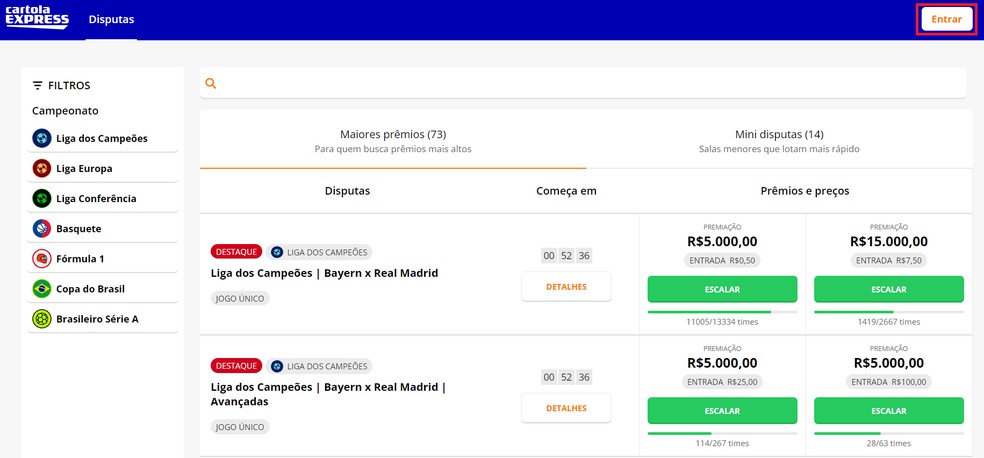The height and width of the screenshot is (458, 984).
Task: Select Liga dos Campeões championship icon
Action: [x=42, y=138]
